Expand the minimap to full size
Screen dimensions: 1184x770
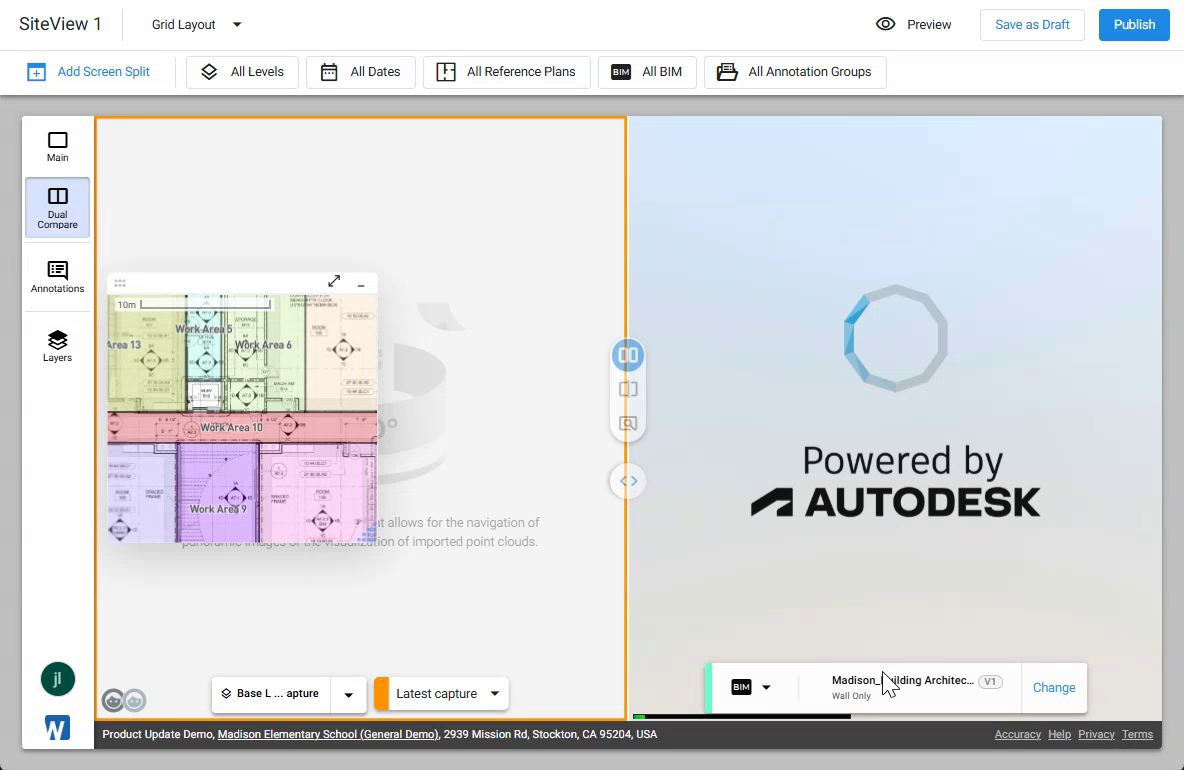click(x=334, y=281)
